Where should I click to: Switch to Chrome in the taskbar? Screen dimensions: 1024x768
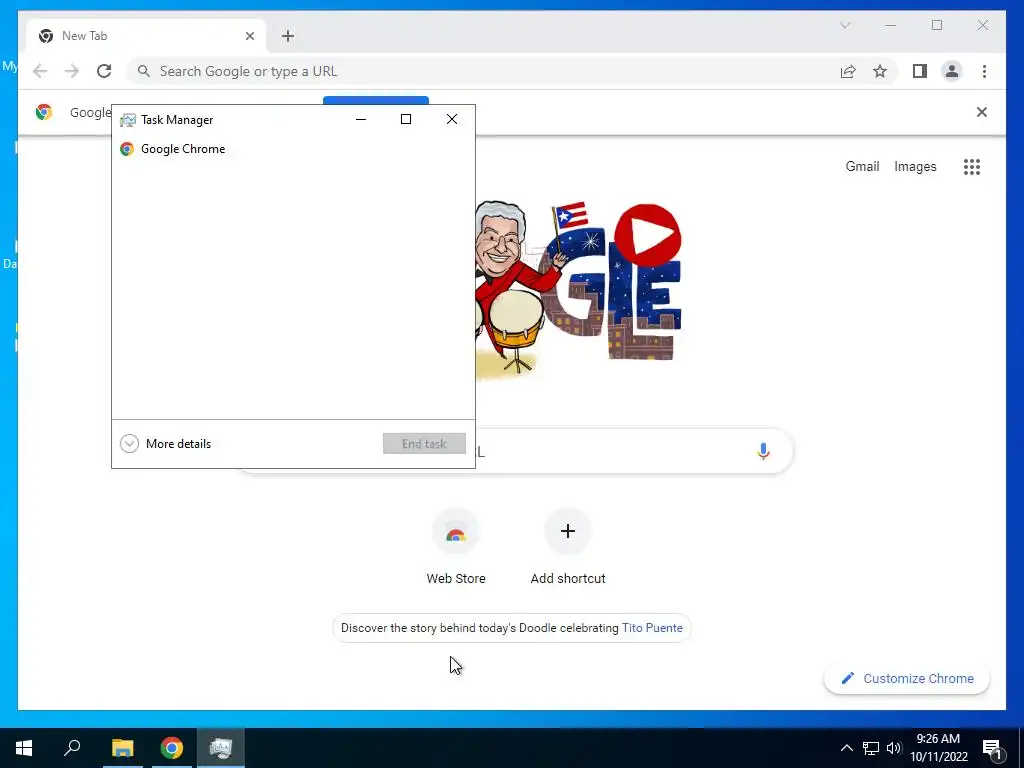click(x=172, y=748)
